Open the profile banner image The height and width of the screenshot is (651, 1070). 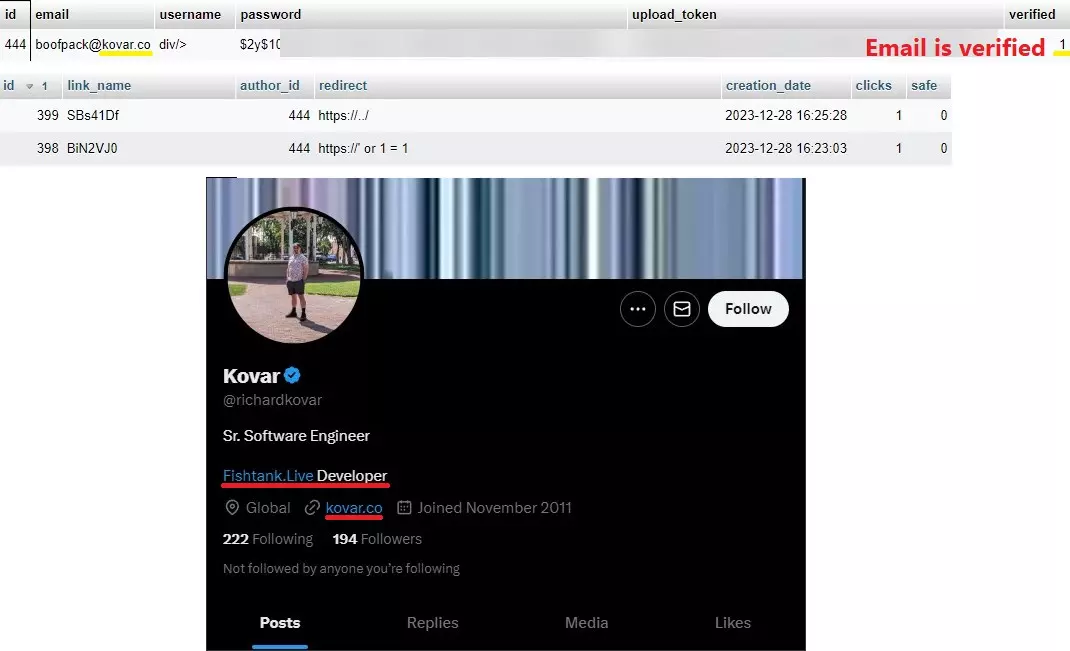pos(506,228)
